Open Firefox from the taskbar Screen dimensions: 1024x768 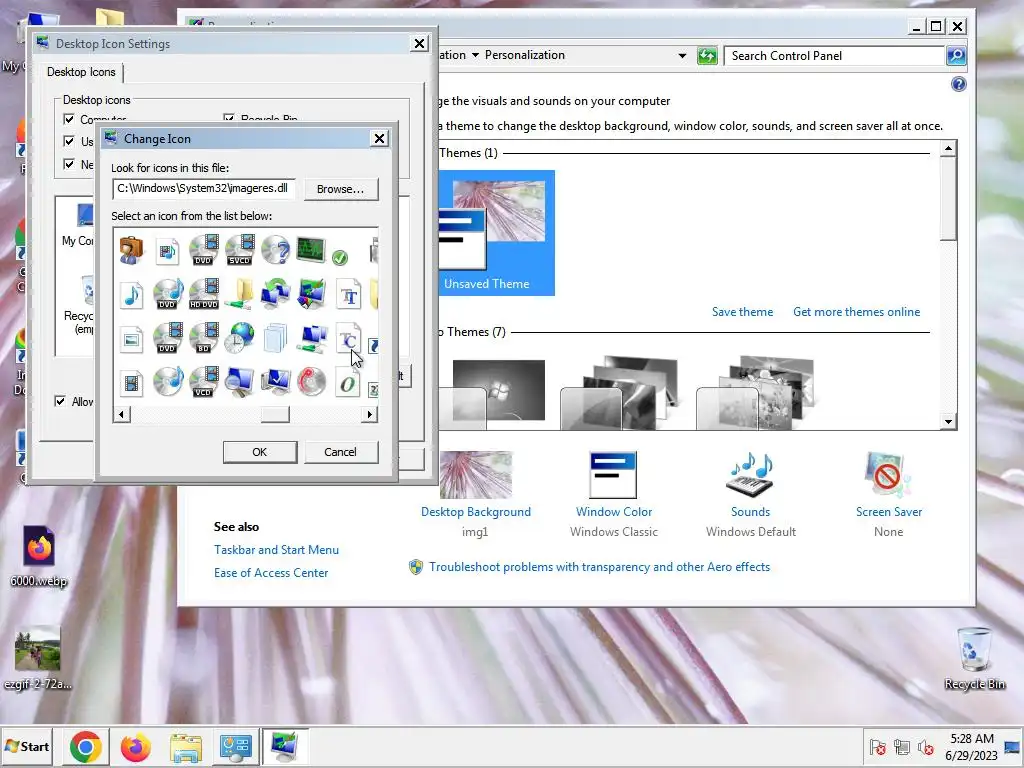click(x=136, y=746)
